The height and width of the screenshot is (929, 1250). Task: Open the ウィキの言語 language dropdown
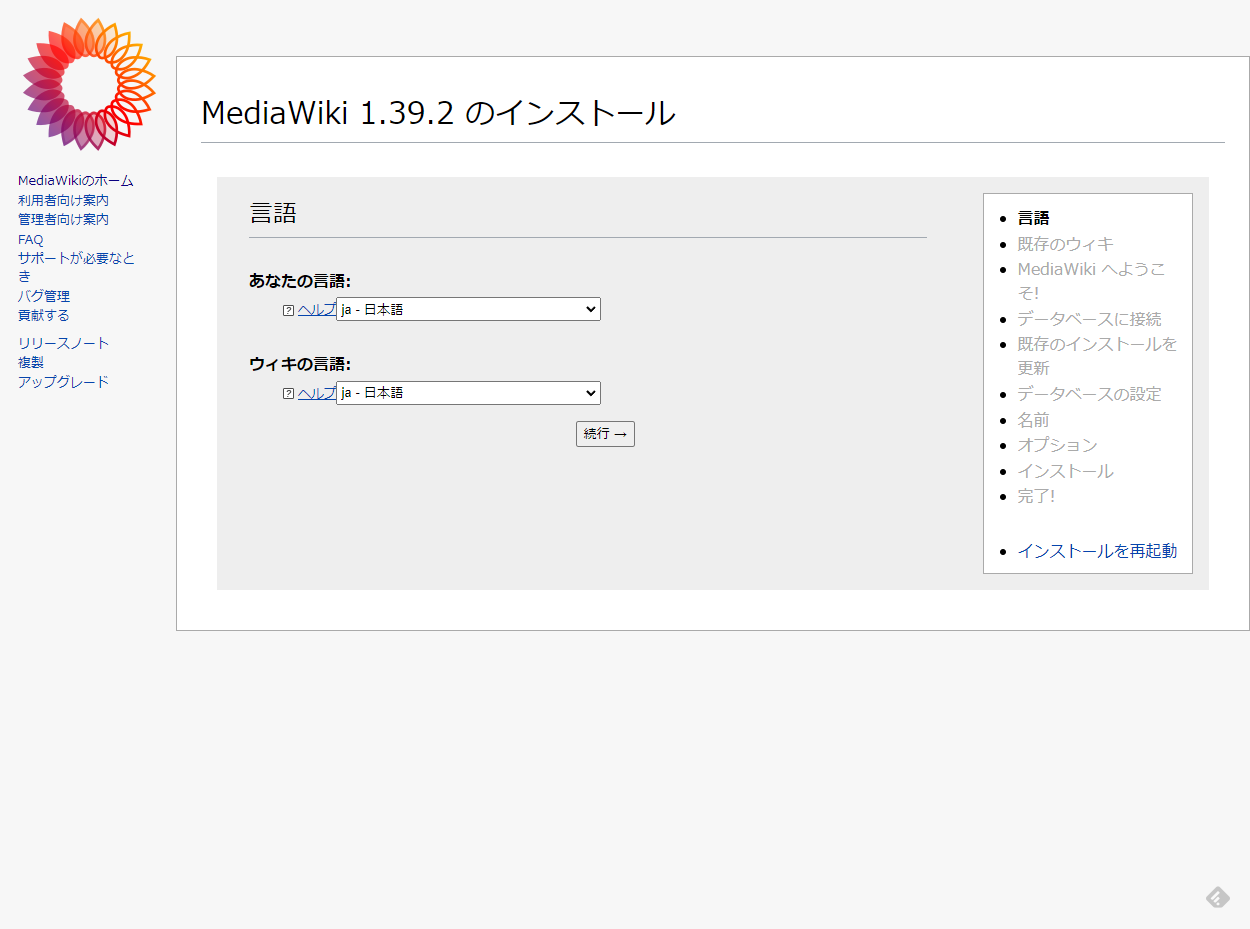[x=468, y=393]
